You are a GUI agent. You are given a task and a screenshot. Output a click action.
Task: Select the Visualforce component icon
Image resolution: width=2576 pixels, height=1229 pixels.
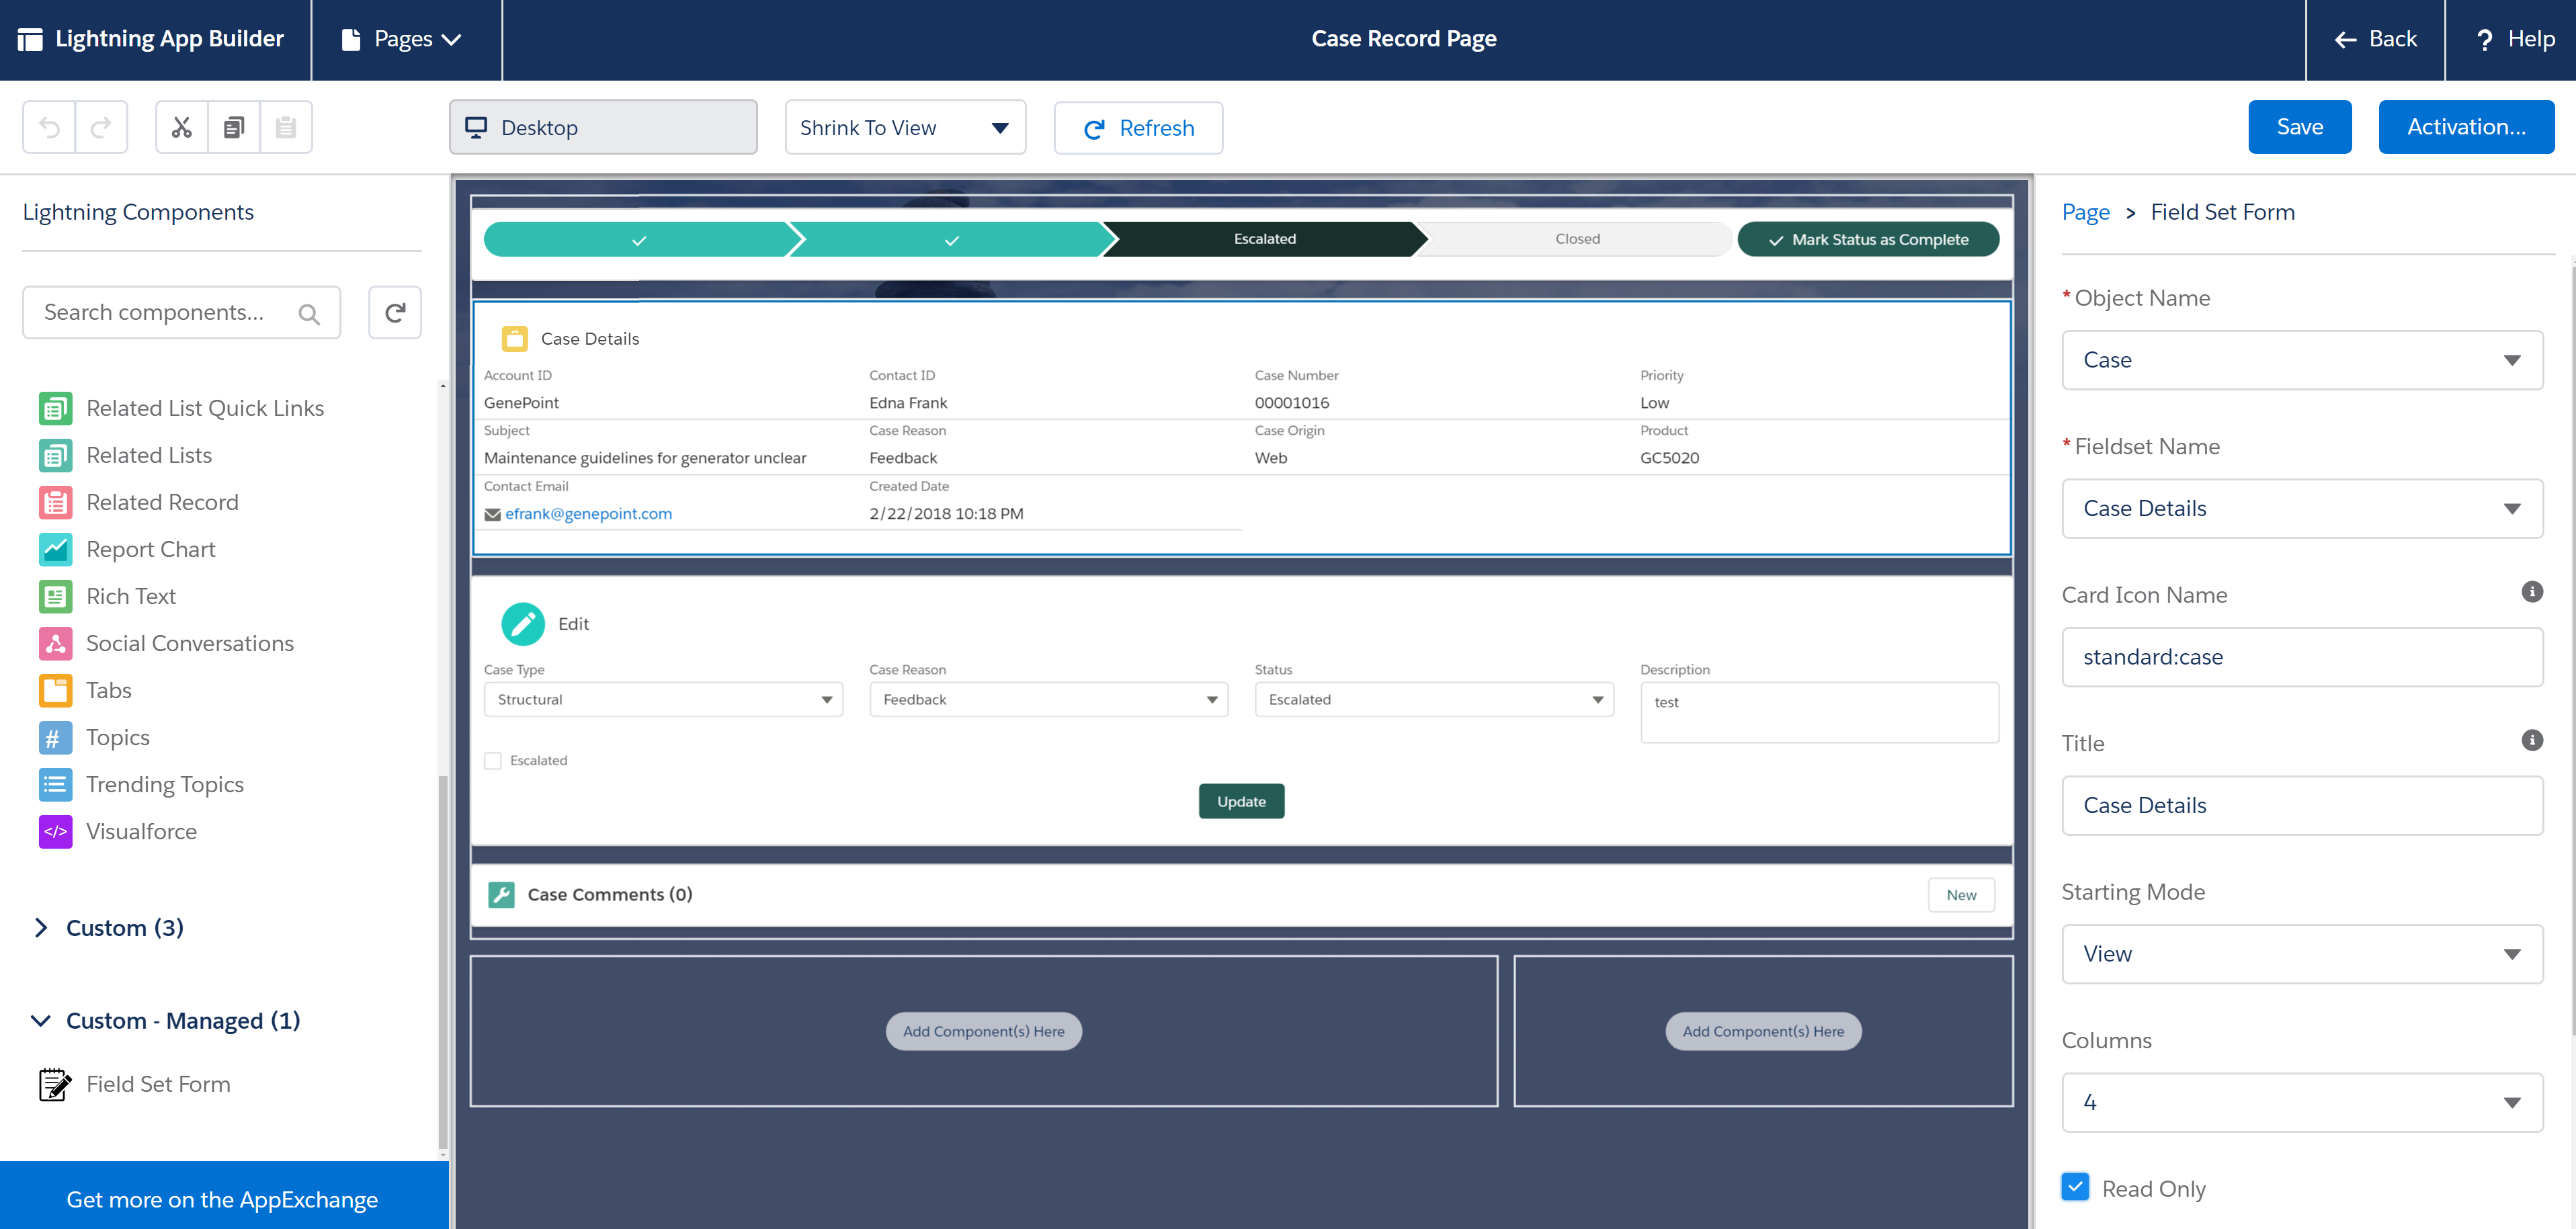coord(55,831)
